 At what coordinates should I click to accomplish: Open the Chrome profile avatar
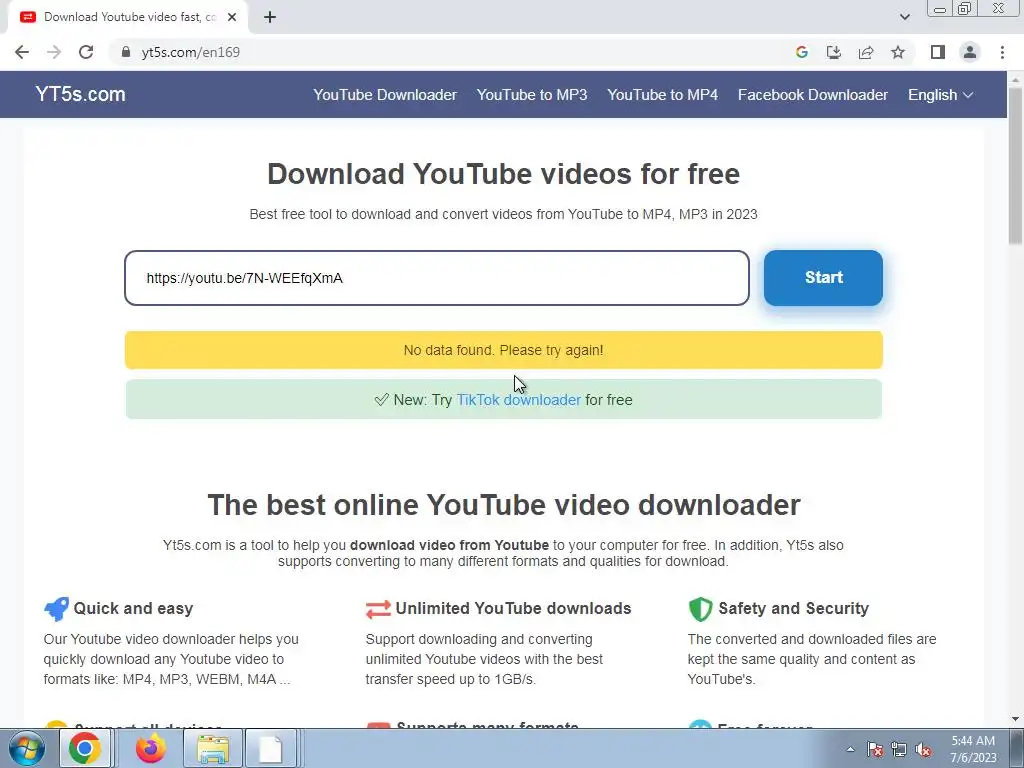(970, 52)
